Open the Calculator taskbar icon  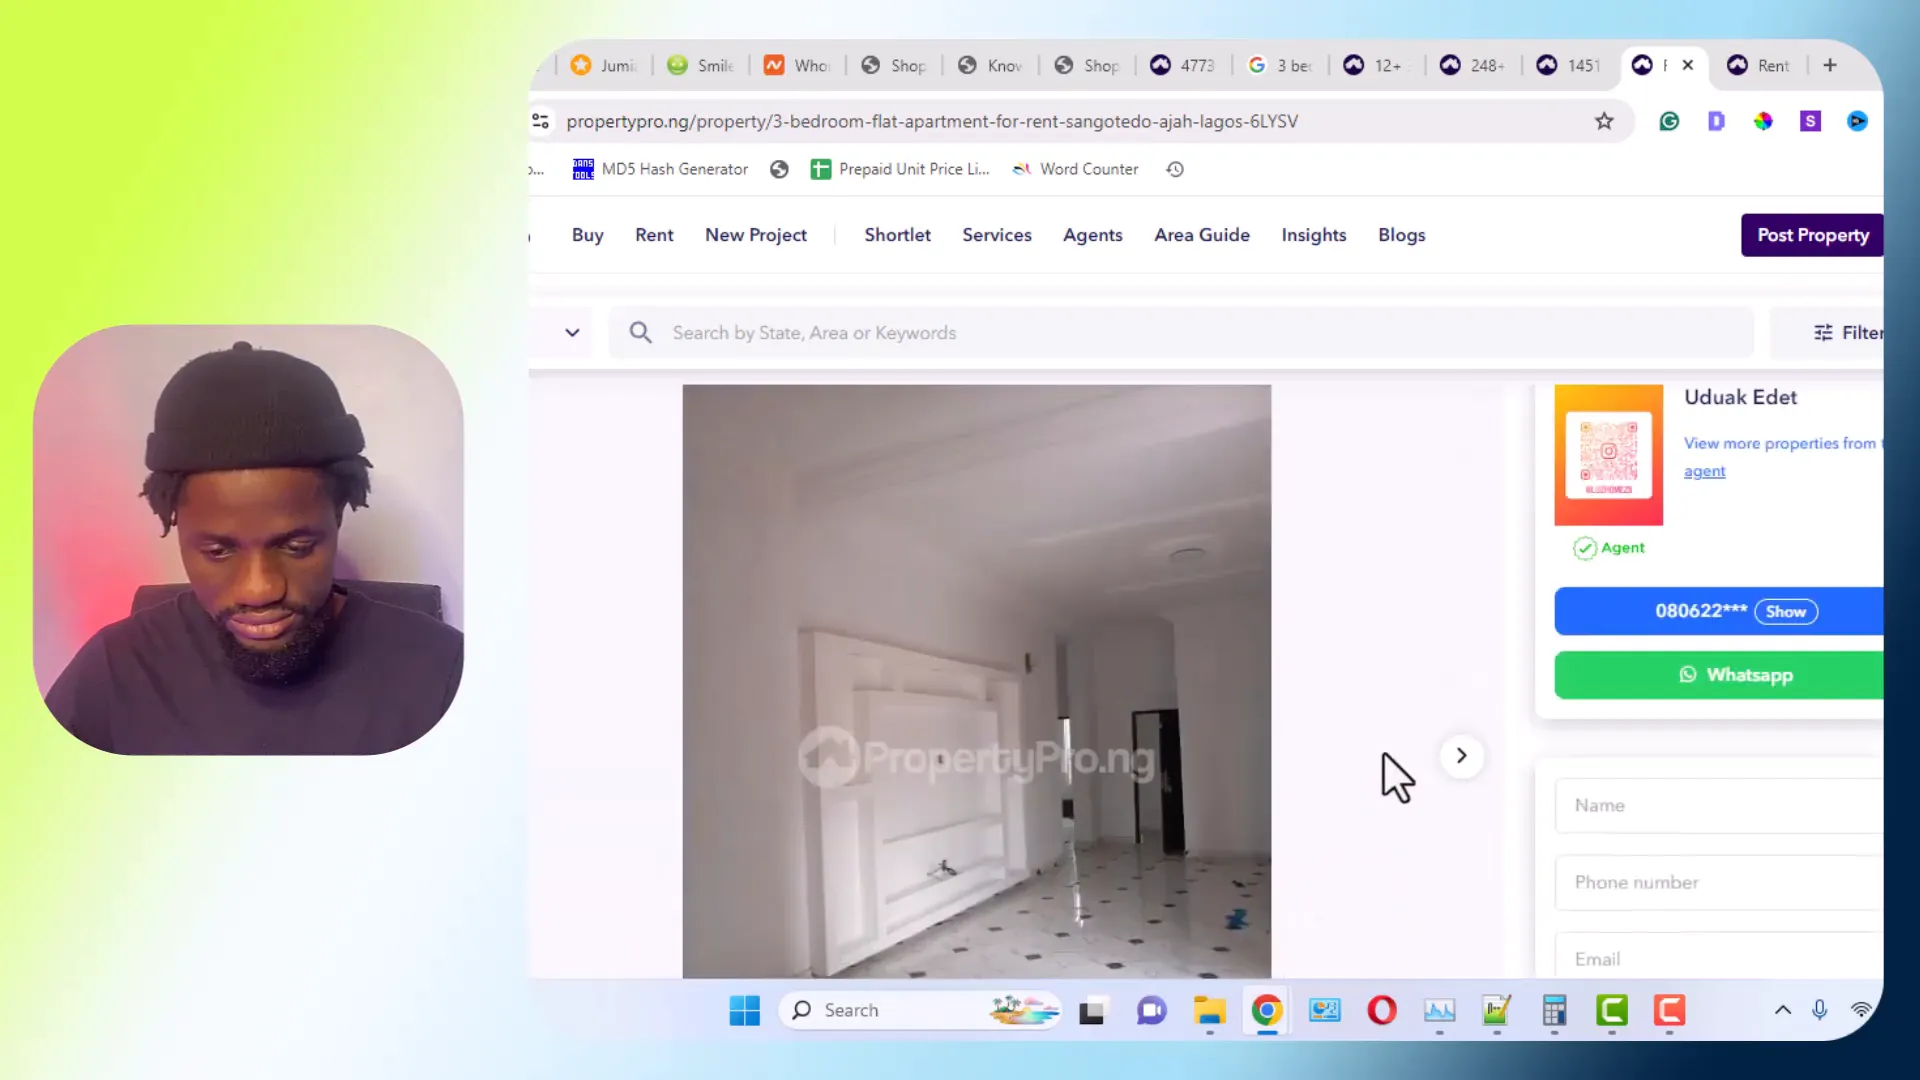[1554, 1011]
